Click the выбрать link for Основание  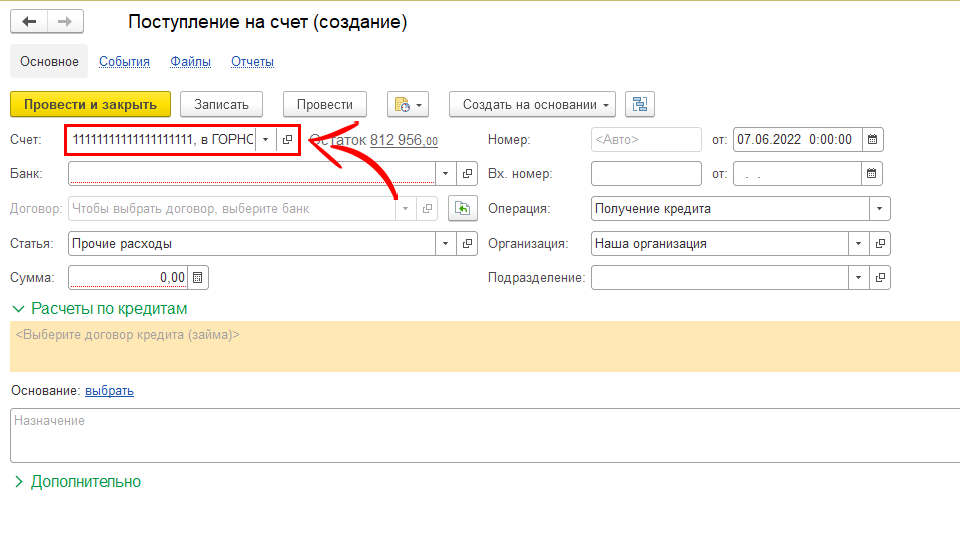(109, 391)
